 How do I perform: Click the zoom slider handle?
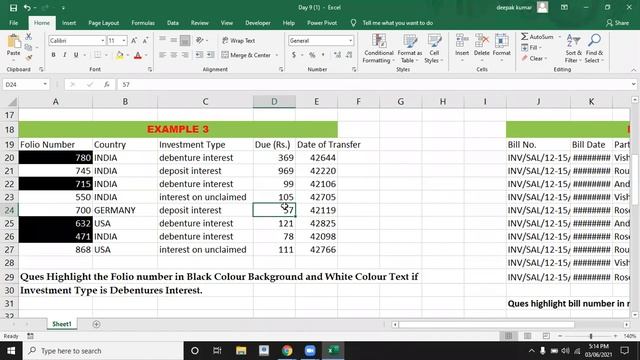click(591, 336)
